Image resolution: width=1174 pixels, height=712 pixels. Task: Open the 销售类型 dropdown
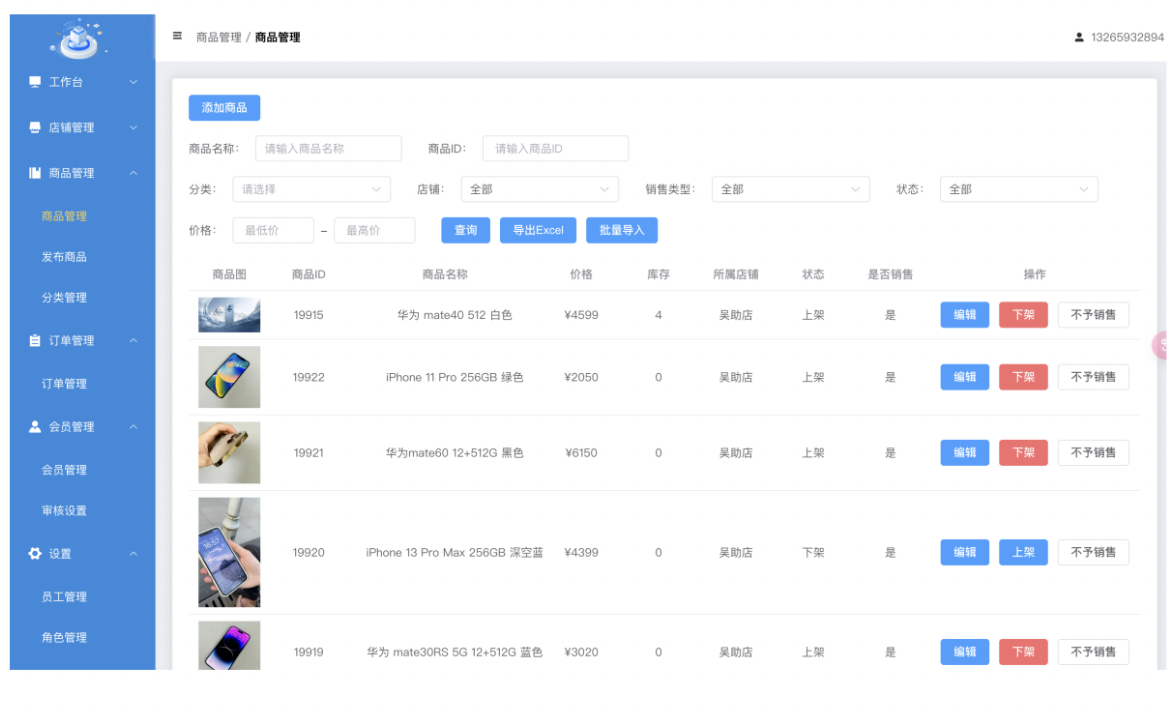tap(791, 189)
